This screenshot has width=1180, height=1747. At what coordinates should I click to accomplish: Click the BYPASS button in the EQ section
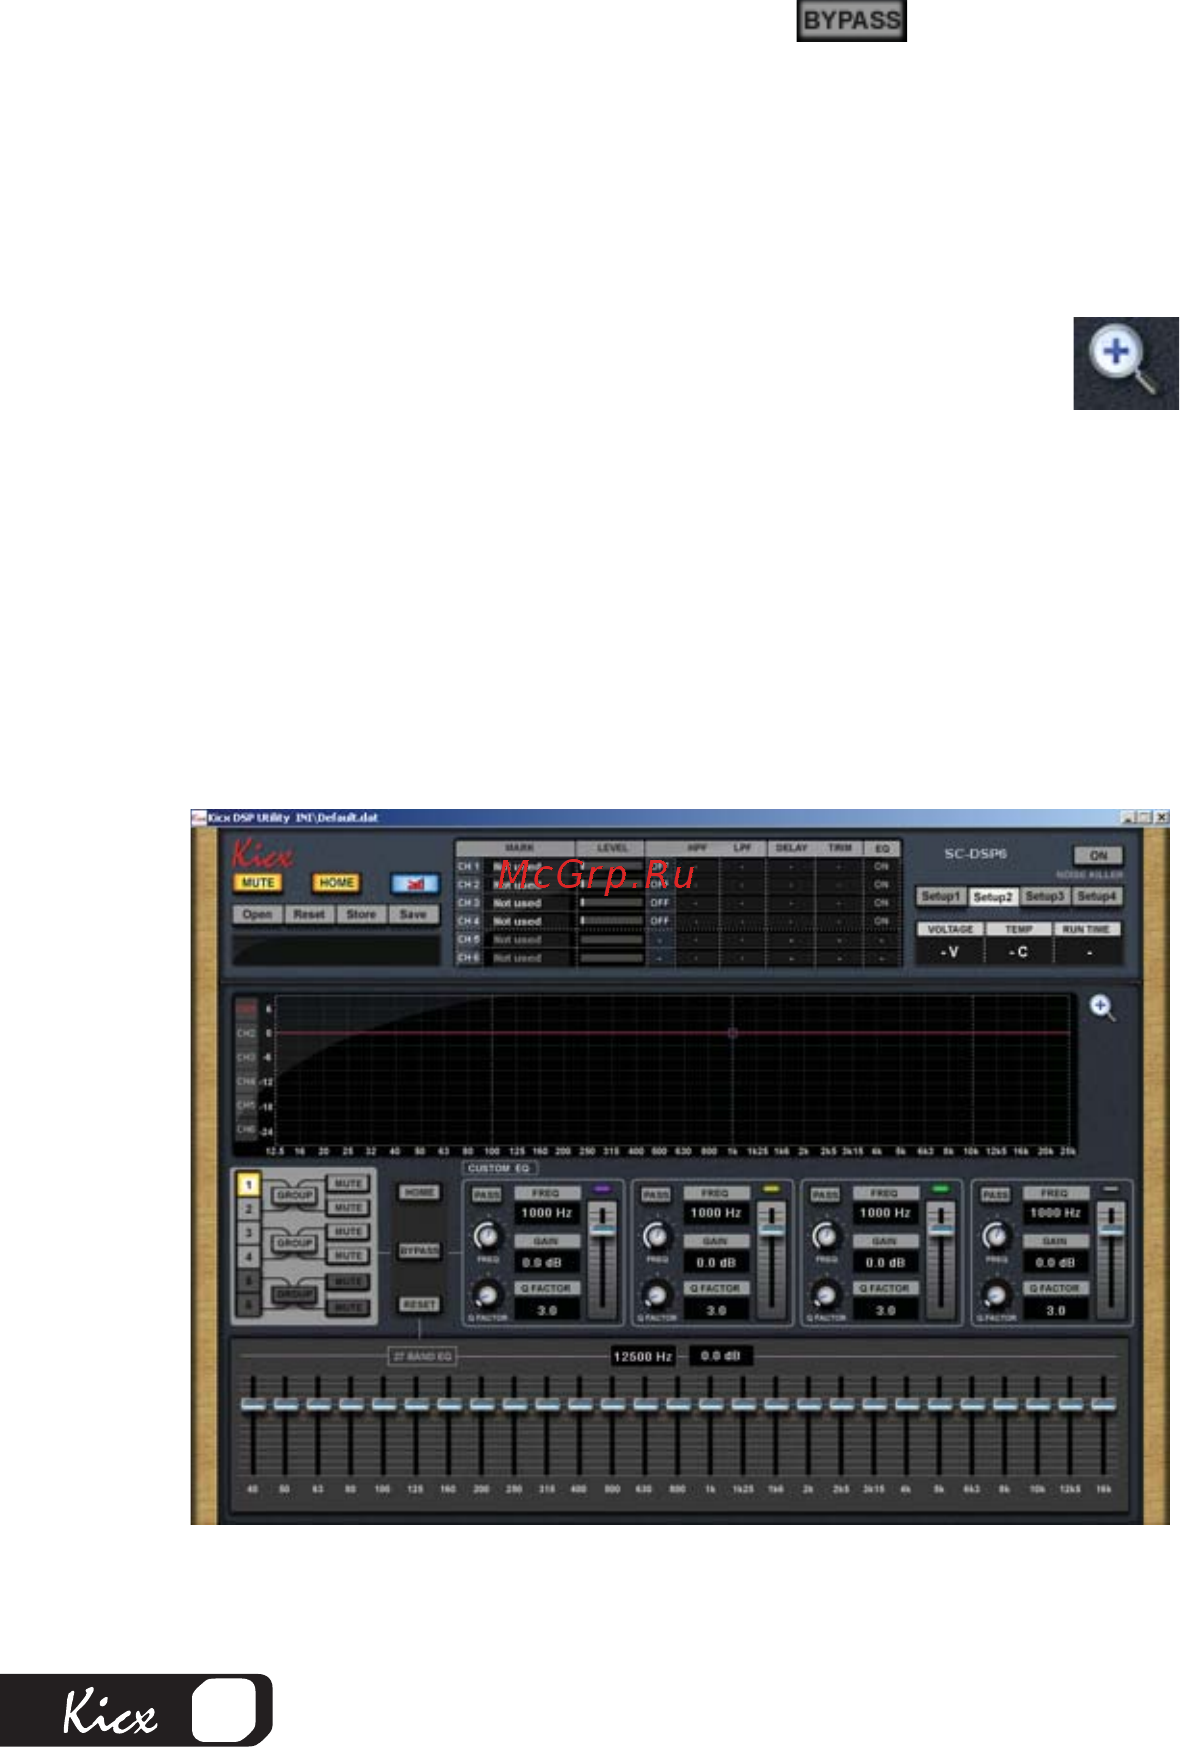(x=419, y=1251)
